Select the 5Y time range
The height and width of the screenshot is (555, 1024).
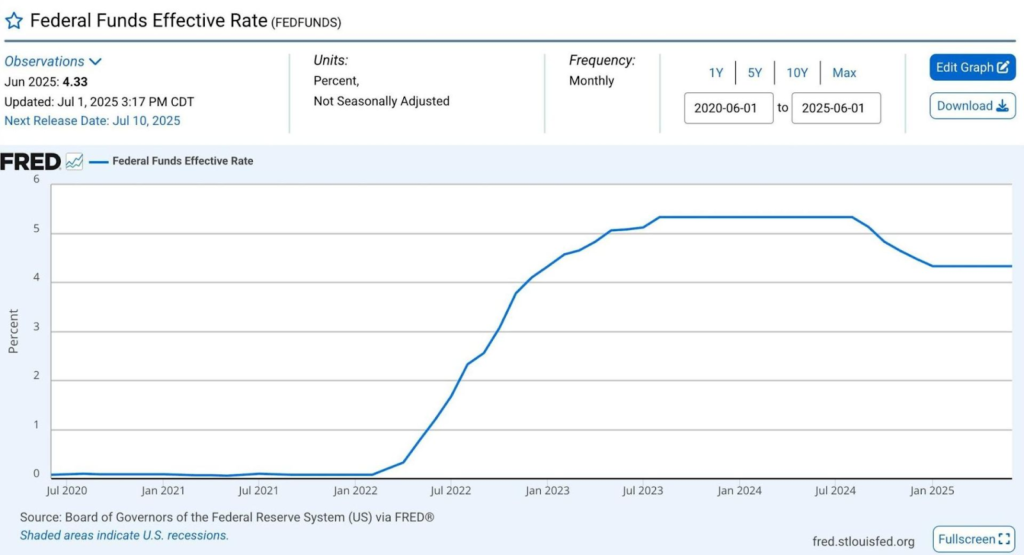pos(755,73)
